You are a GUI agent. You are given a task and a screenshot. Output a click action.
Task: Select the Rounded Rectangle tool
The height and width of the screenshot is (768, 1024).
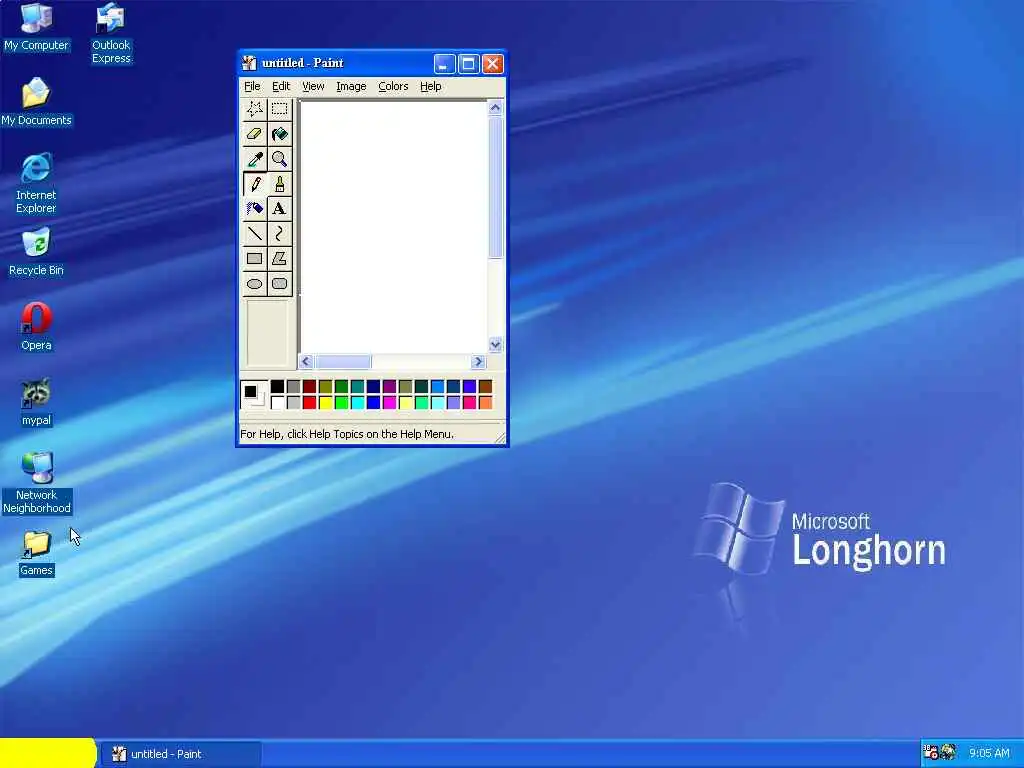coord(280,283)
